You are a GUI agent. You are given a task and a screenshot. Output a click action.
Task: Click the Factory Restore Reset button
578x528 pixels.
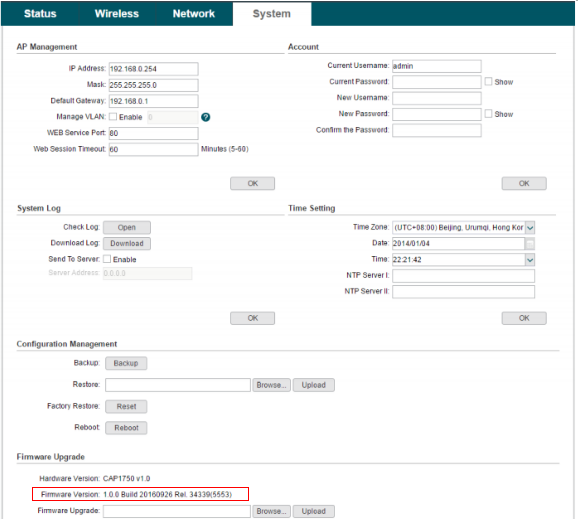click(126, 406)
